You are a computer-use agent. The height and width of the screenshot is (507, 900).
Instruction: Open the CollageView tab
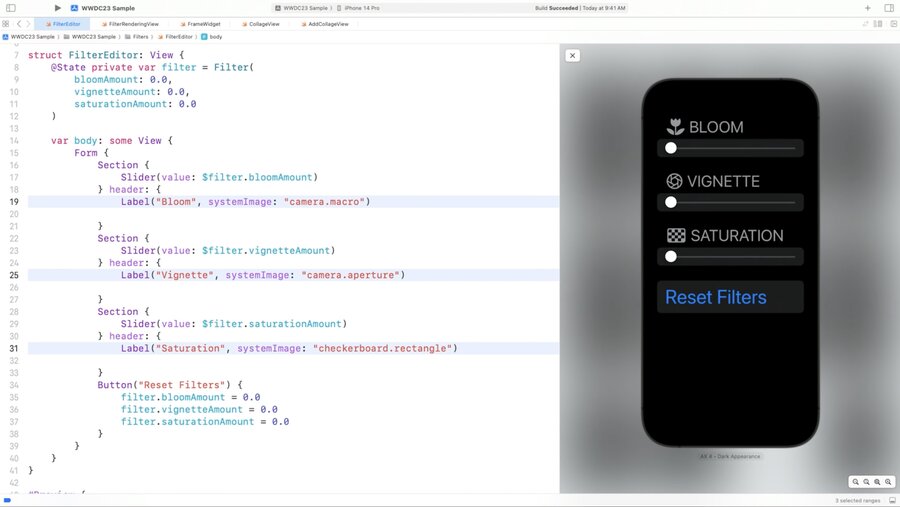261,24
